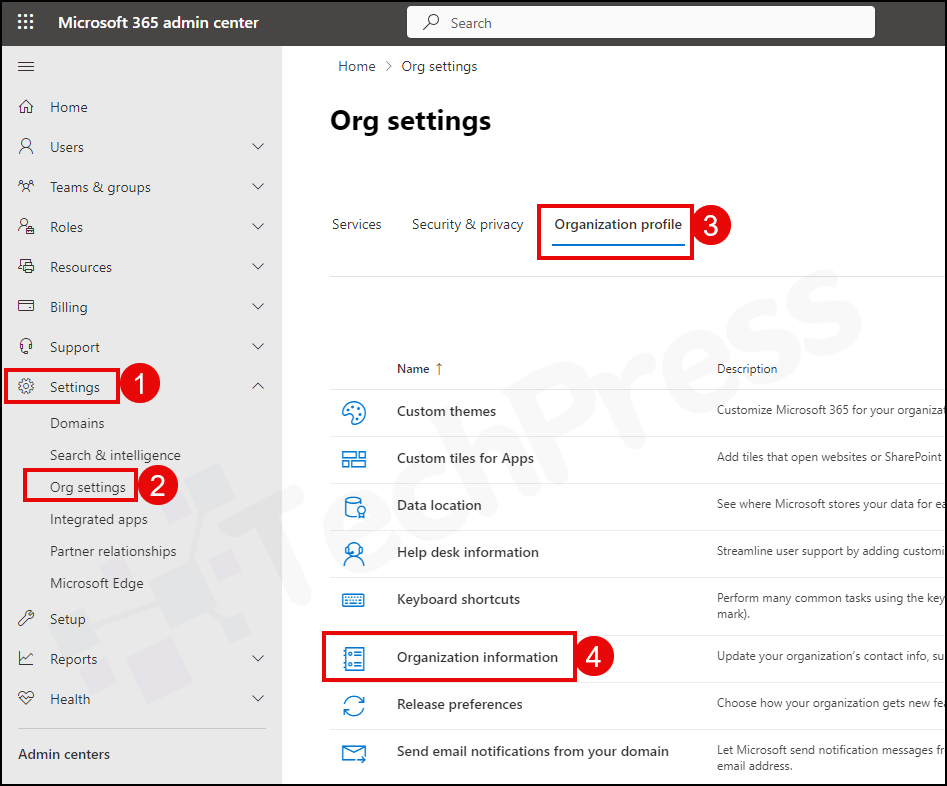
Task: Expand the Health chevron
Action: tap(258, 698)
